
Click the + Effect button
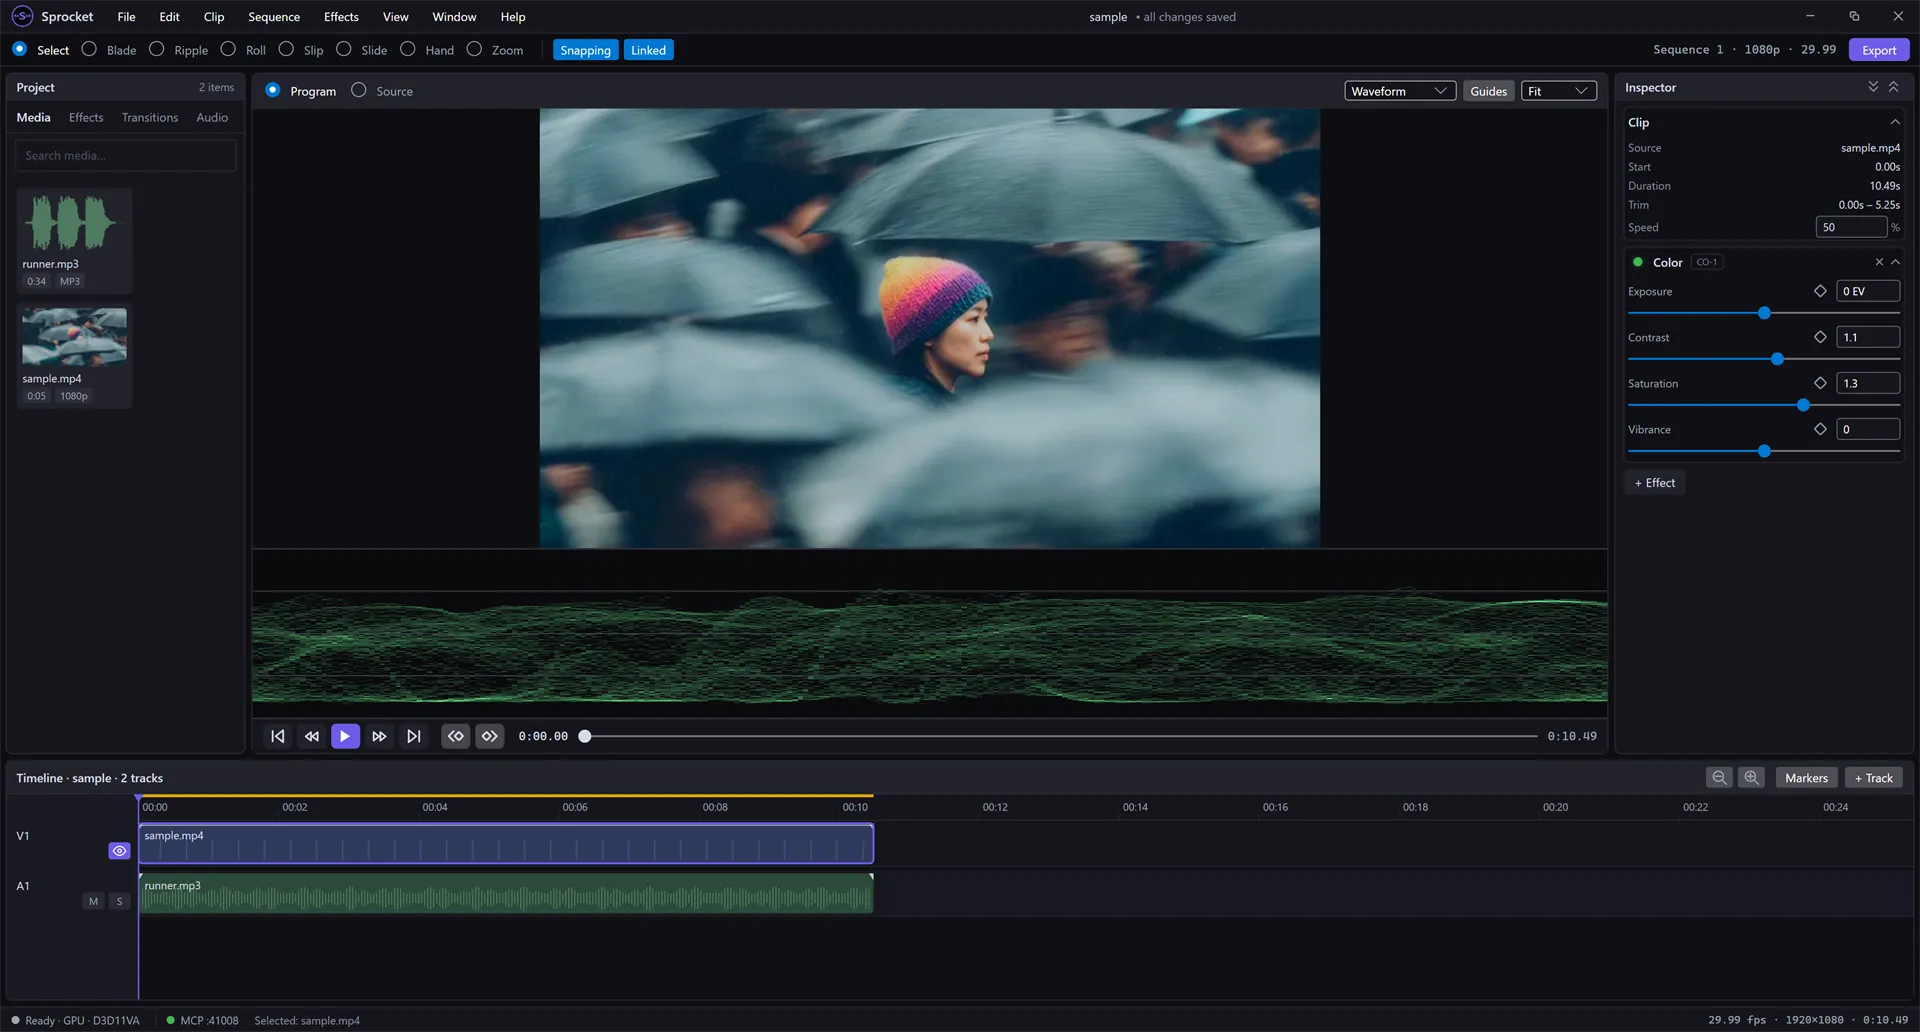pos(1655,483)
